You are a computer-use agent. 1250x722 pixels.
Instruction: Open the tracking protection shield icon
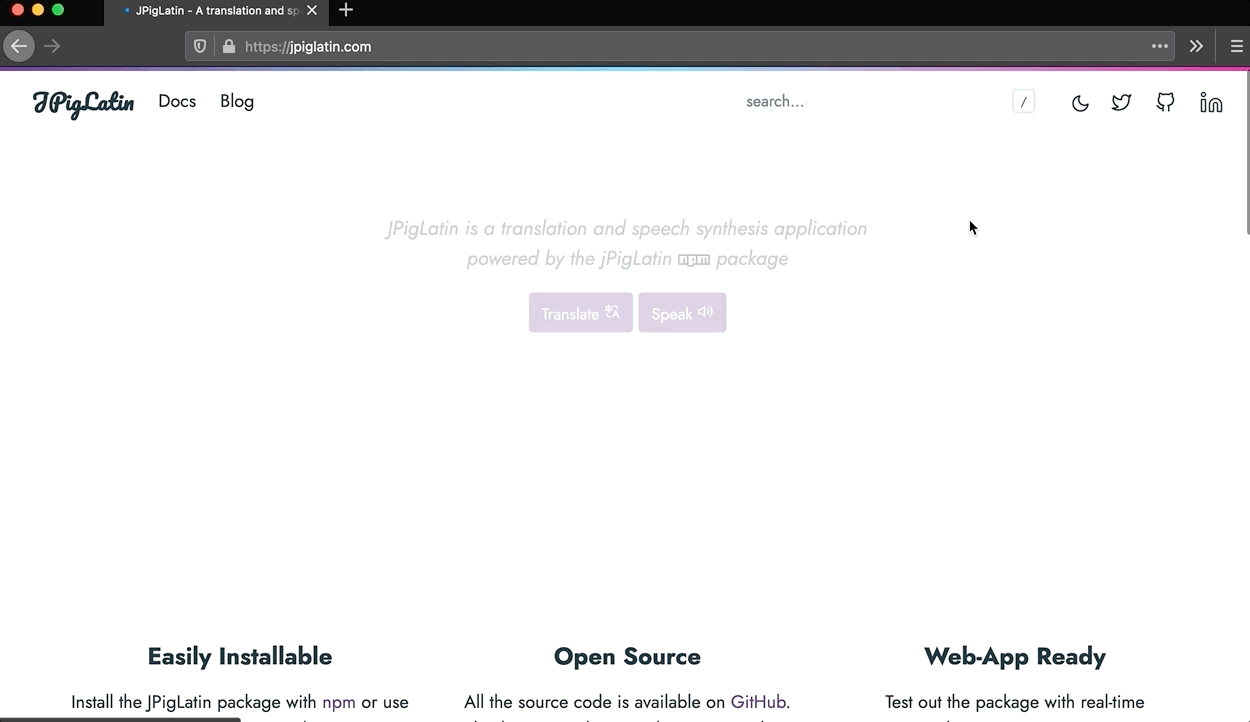pos(200,46)
